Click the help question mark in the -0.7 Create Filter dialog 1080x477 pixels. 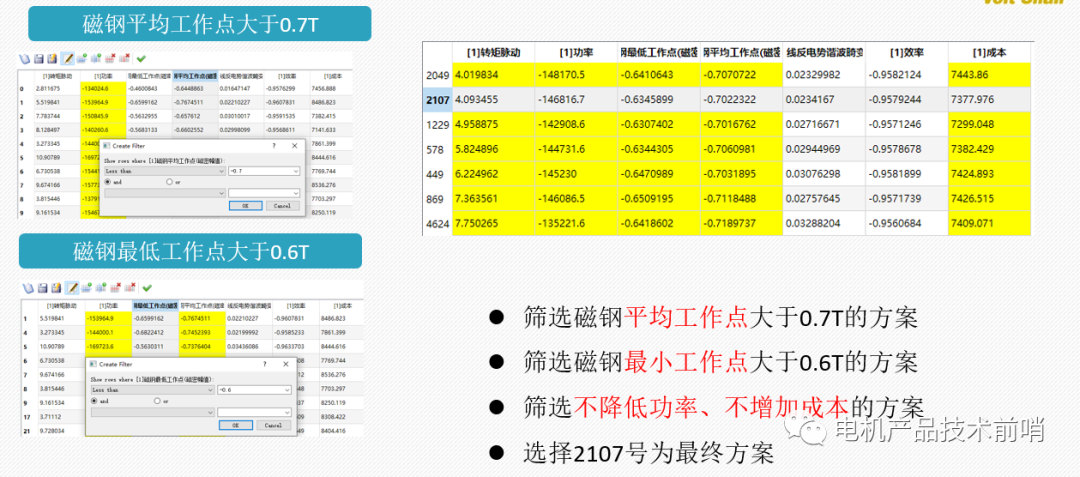(274, 146)
